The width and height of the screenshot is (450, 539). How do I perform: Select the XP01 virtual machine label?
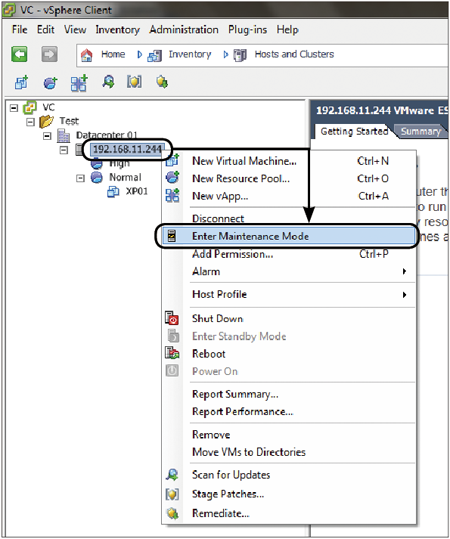click(x=137, y=191)
